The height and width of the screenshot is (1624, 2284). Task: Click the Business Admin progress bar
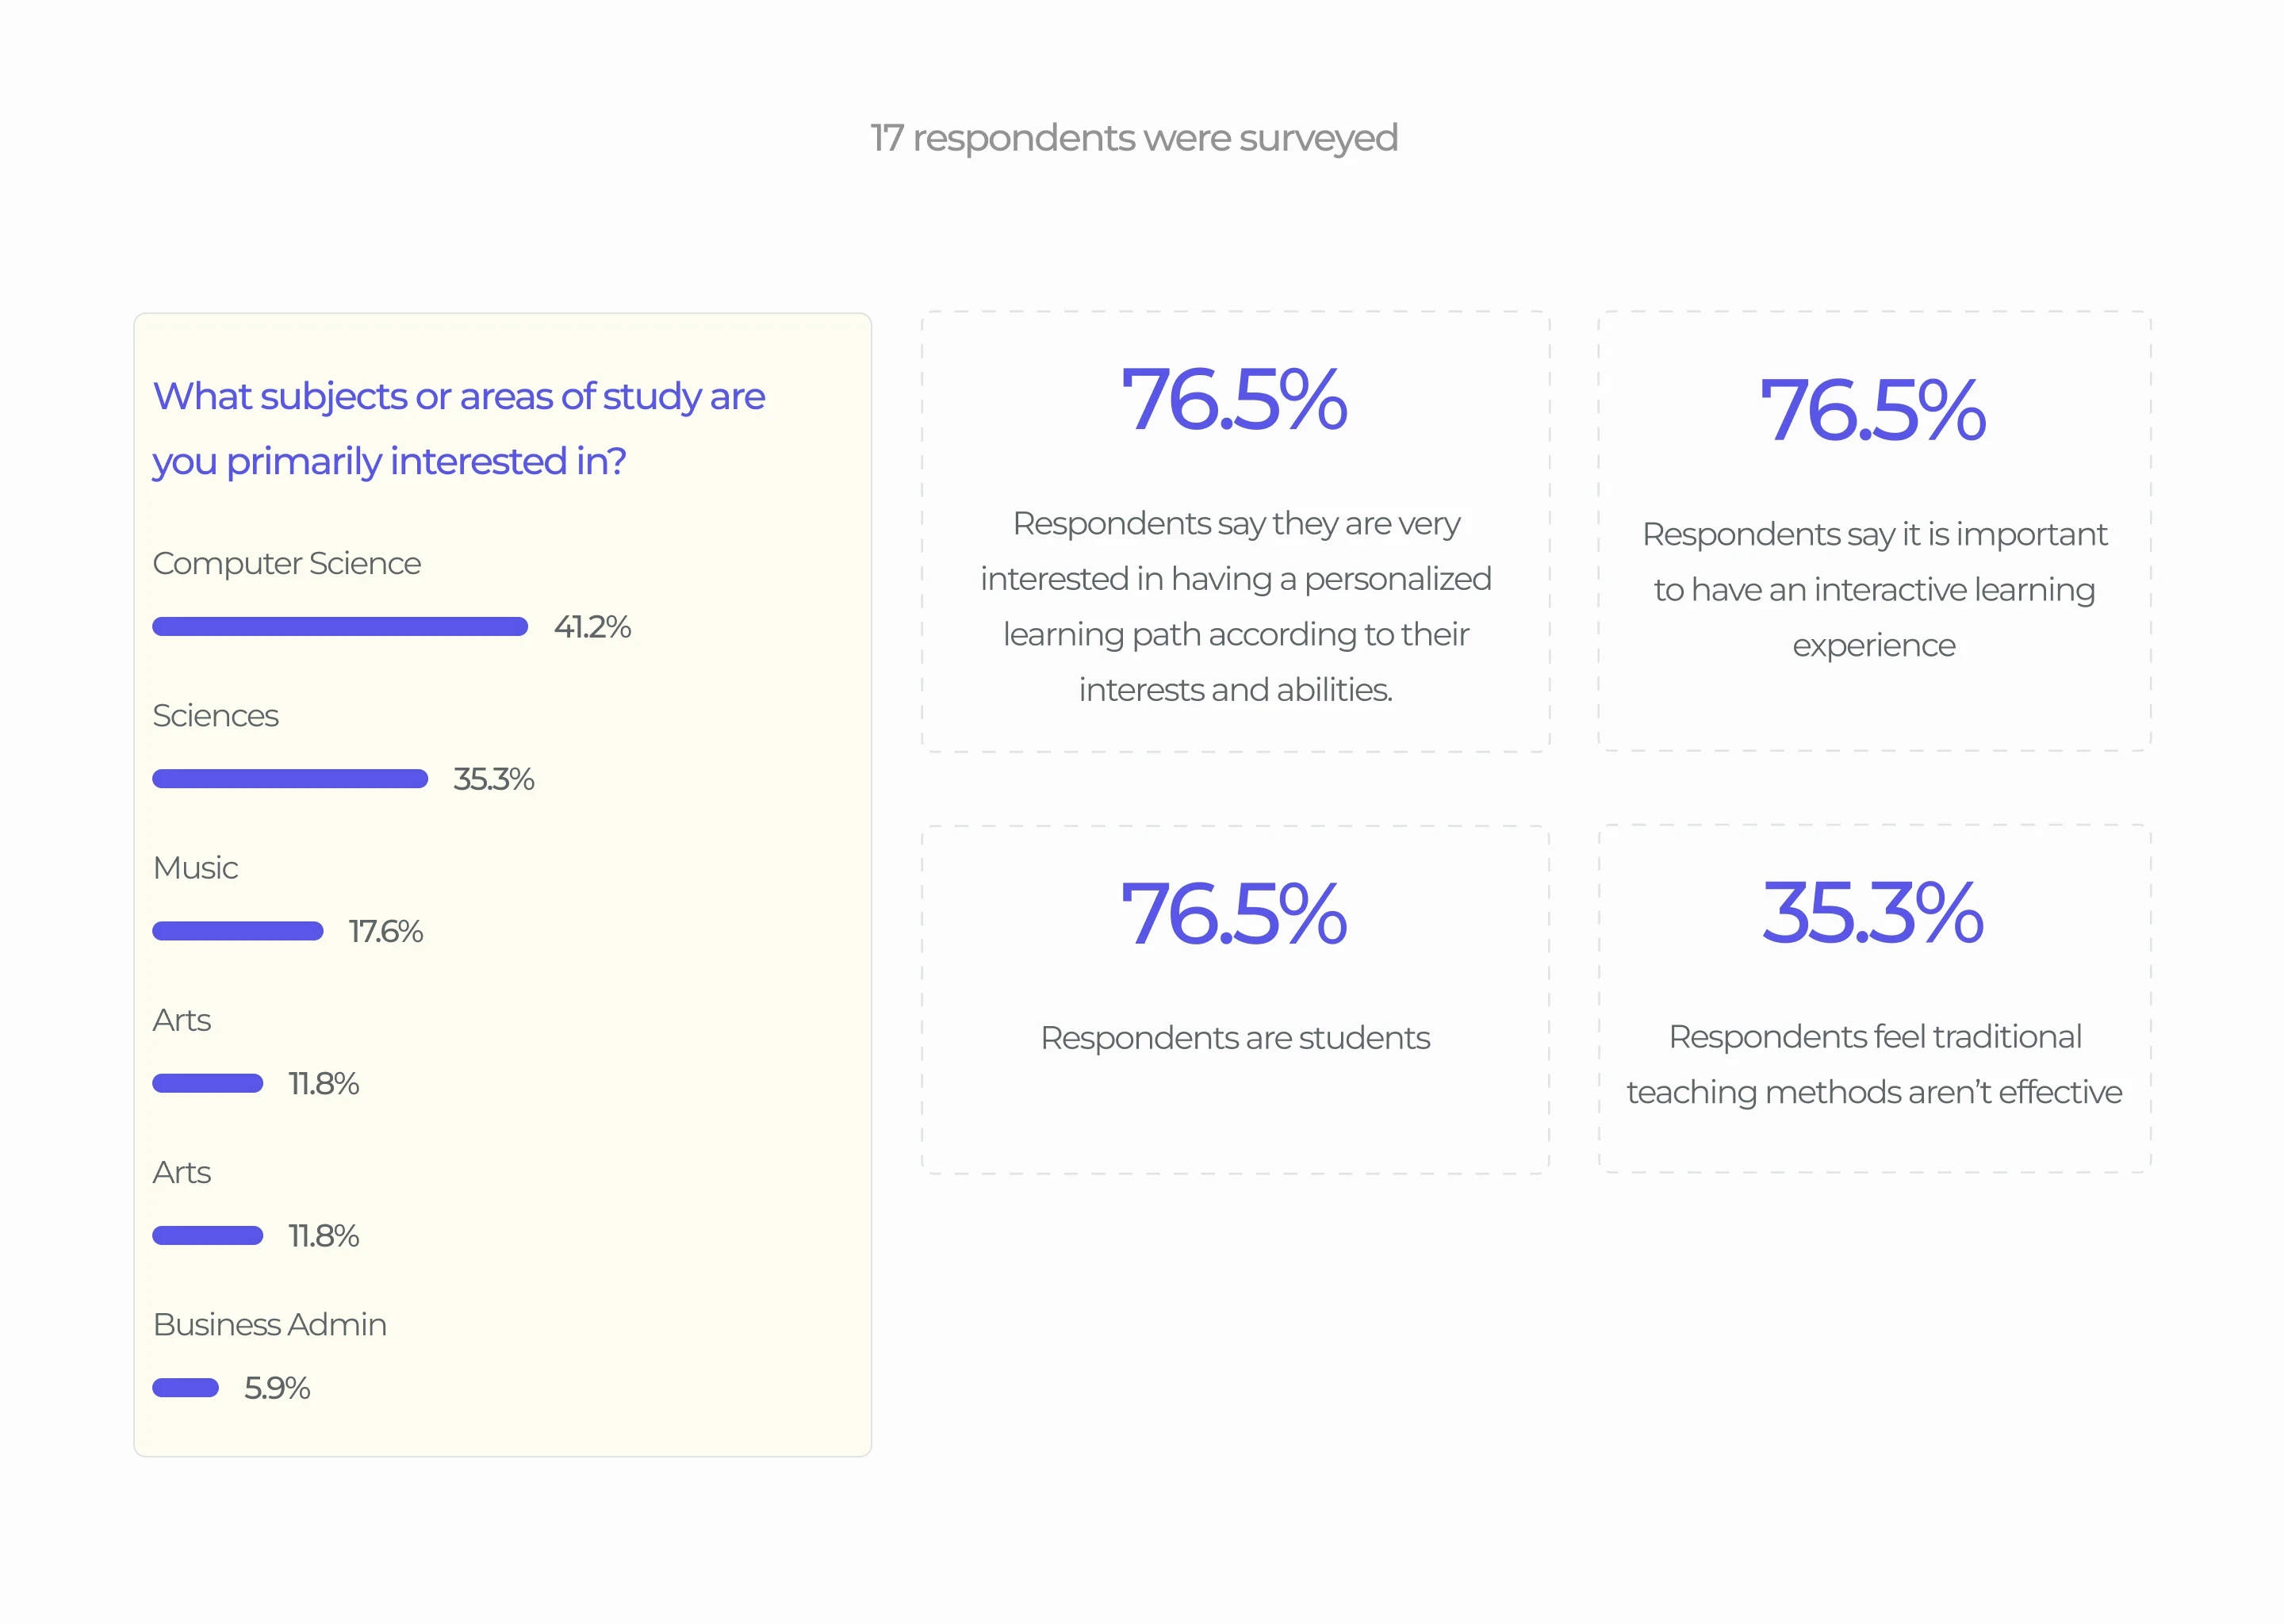click(x=185, y=1388)
